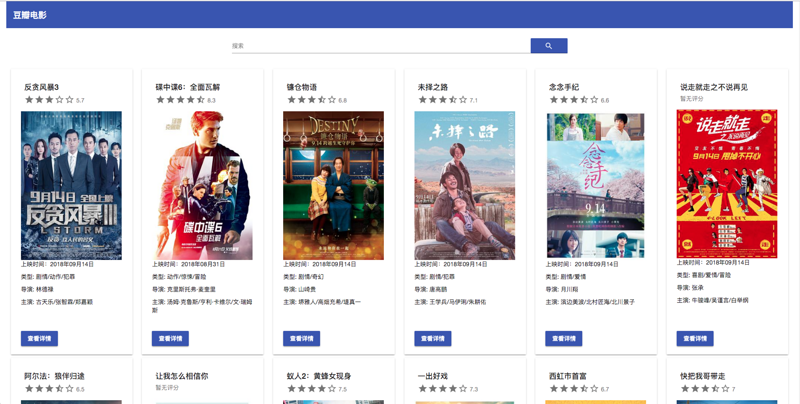Click the title 反贪风暴3

(x=41, y=87)
